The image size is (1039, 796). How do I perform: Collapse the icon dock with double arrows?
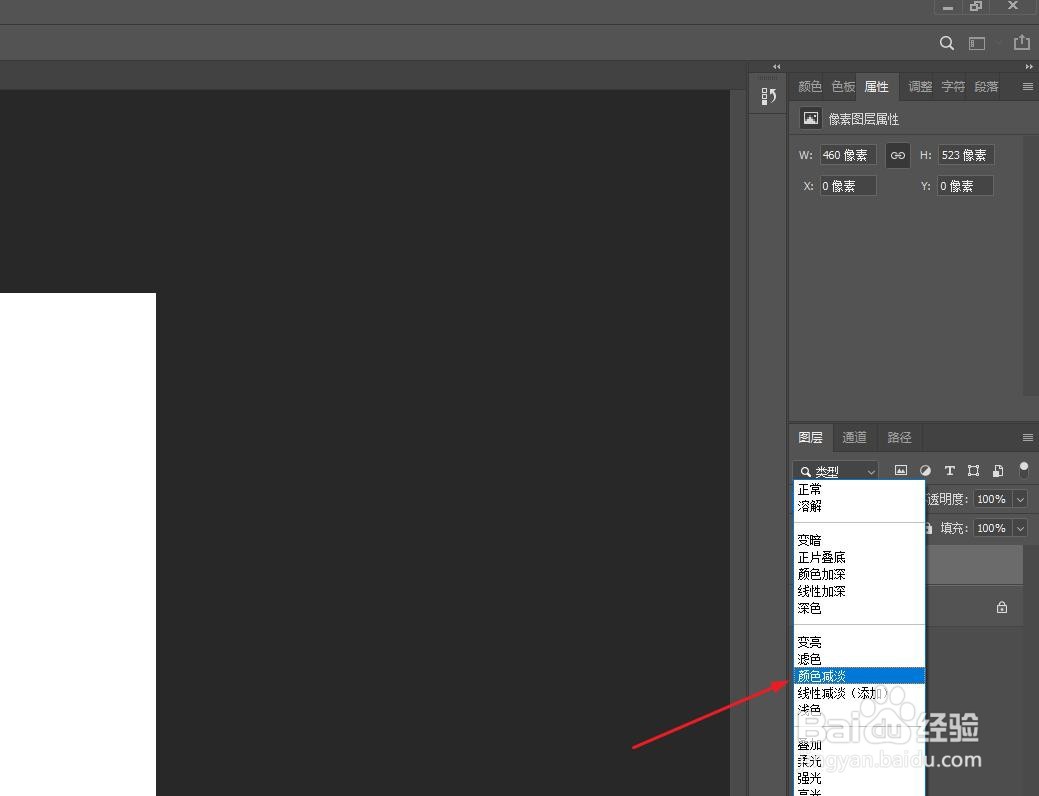coord(777,66)
